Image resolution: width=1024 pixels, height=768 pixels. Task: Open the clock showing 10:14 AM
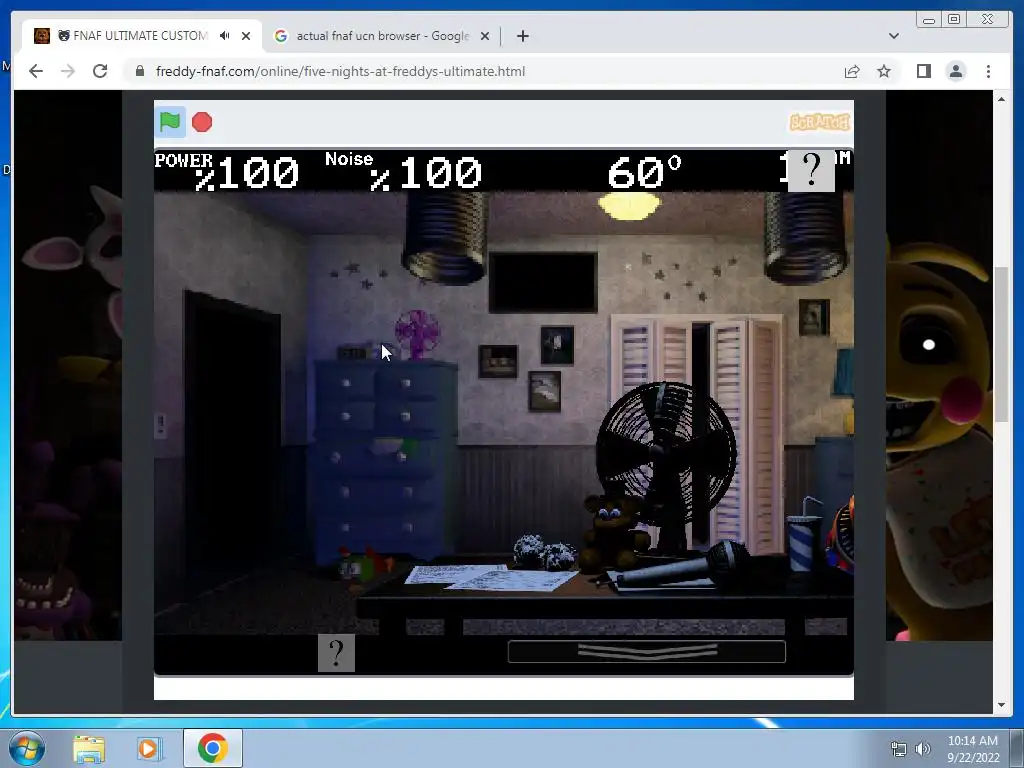tap(972, 748)
